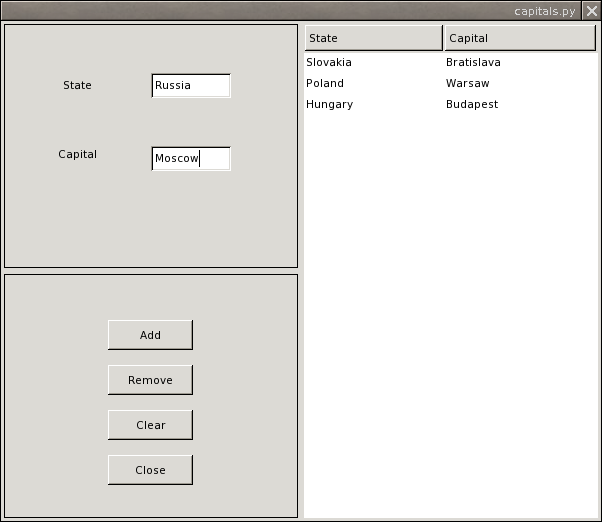Click the Warsaw capital cell
Viewport: 602px width, 522px height.
tap(467, 83)
